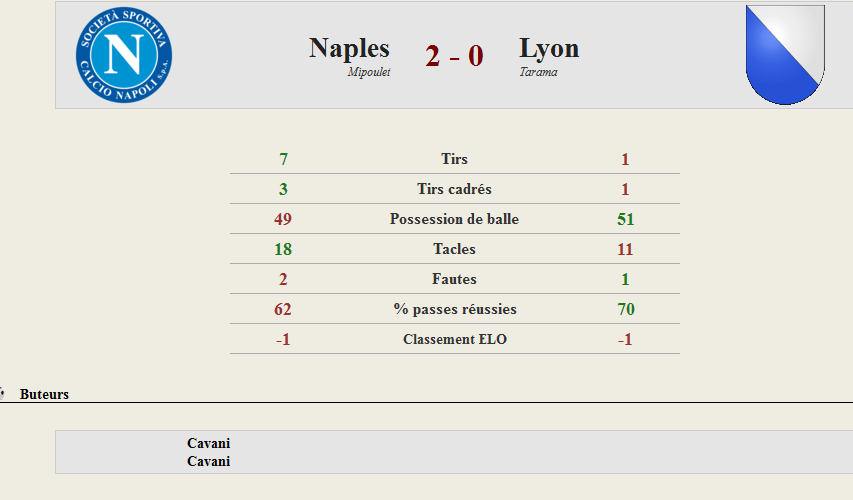Open the Naples team name
Screen dimensions: 853x500
[349, 48]
